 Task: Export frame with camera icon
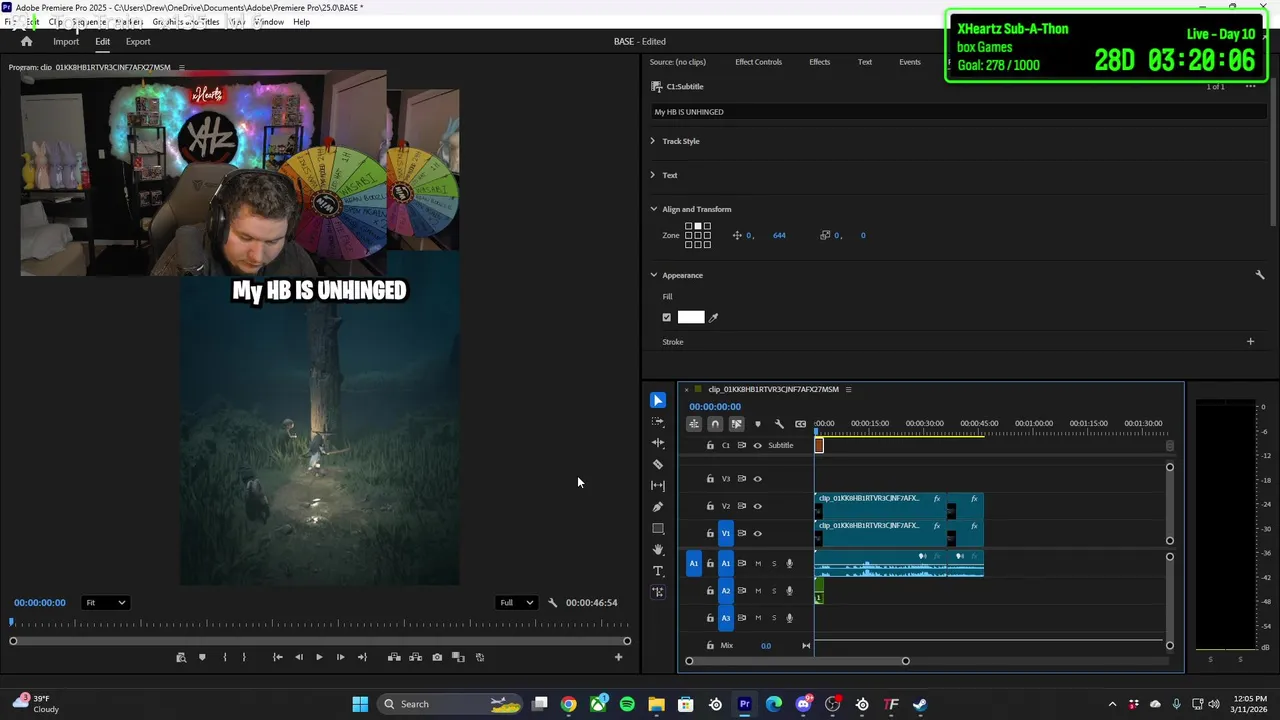click(x=437, y=657)
